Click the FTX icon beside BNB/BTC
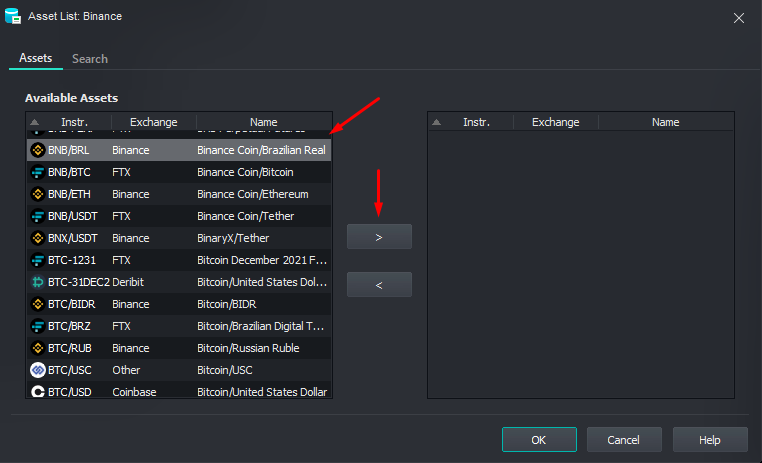The height and width of the screenshot is (463, 762). coord(37,172)
